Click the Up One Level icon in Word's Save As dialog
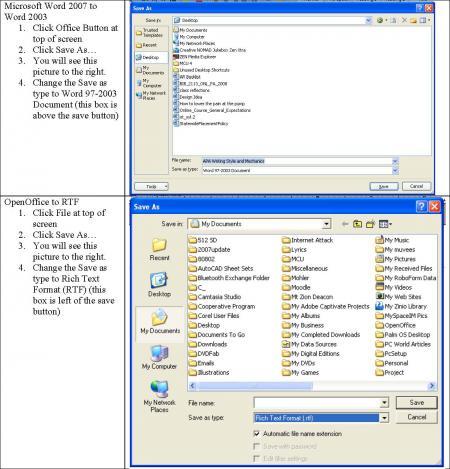 [393, 20]
